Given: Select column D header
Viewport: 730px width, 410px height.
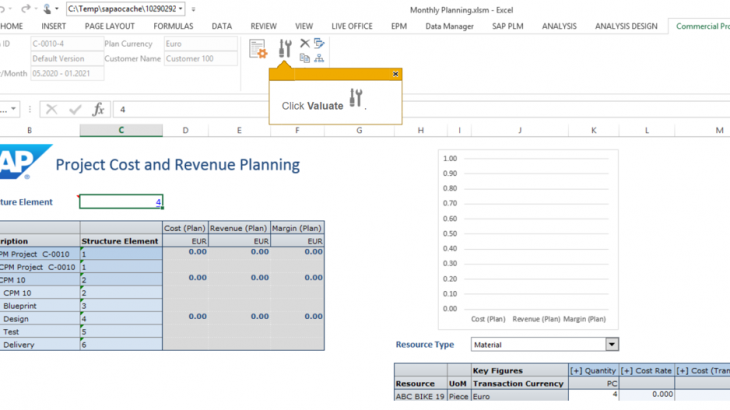Looking at the screenshot, I should click(x=186, y=130).
